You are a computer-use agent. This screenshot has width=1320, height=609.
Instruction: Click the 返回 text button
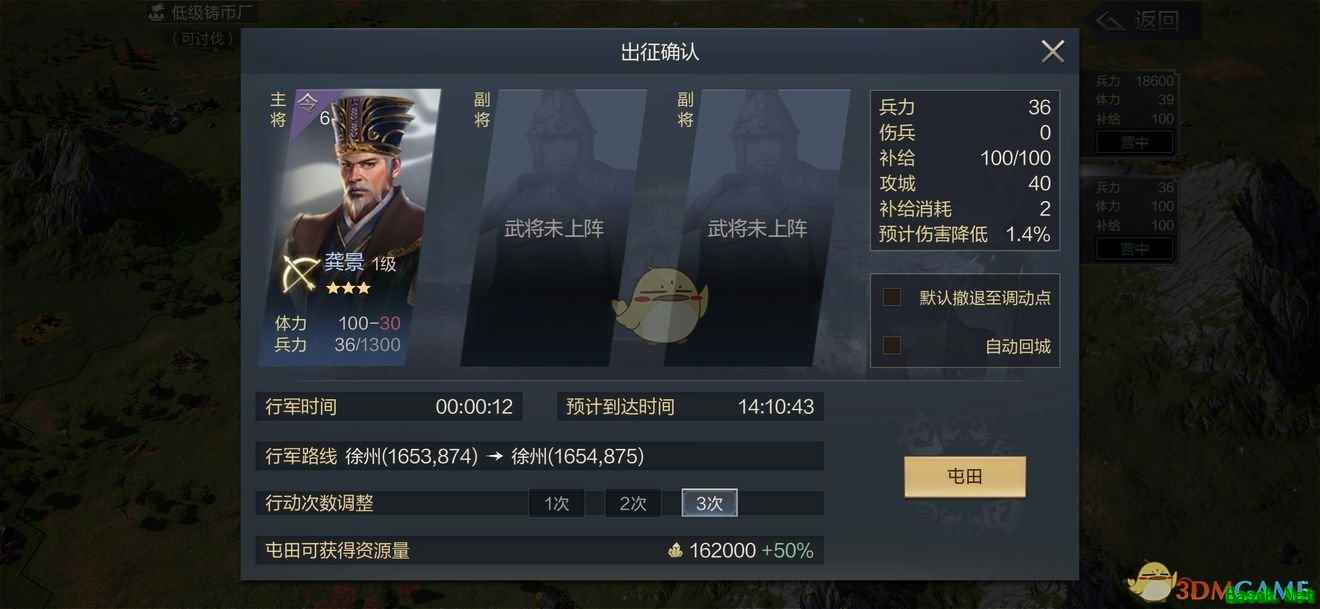click(x=1157, y=20)
